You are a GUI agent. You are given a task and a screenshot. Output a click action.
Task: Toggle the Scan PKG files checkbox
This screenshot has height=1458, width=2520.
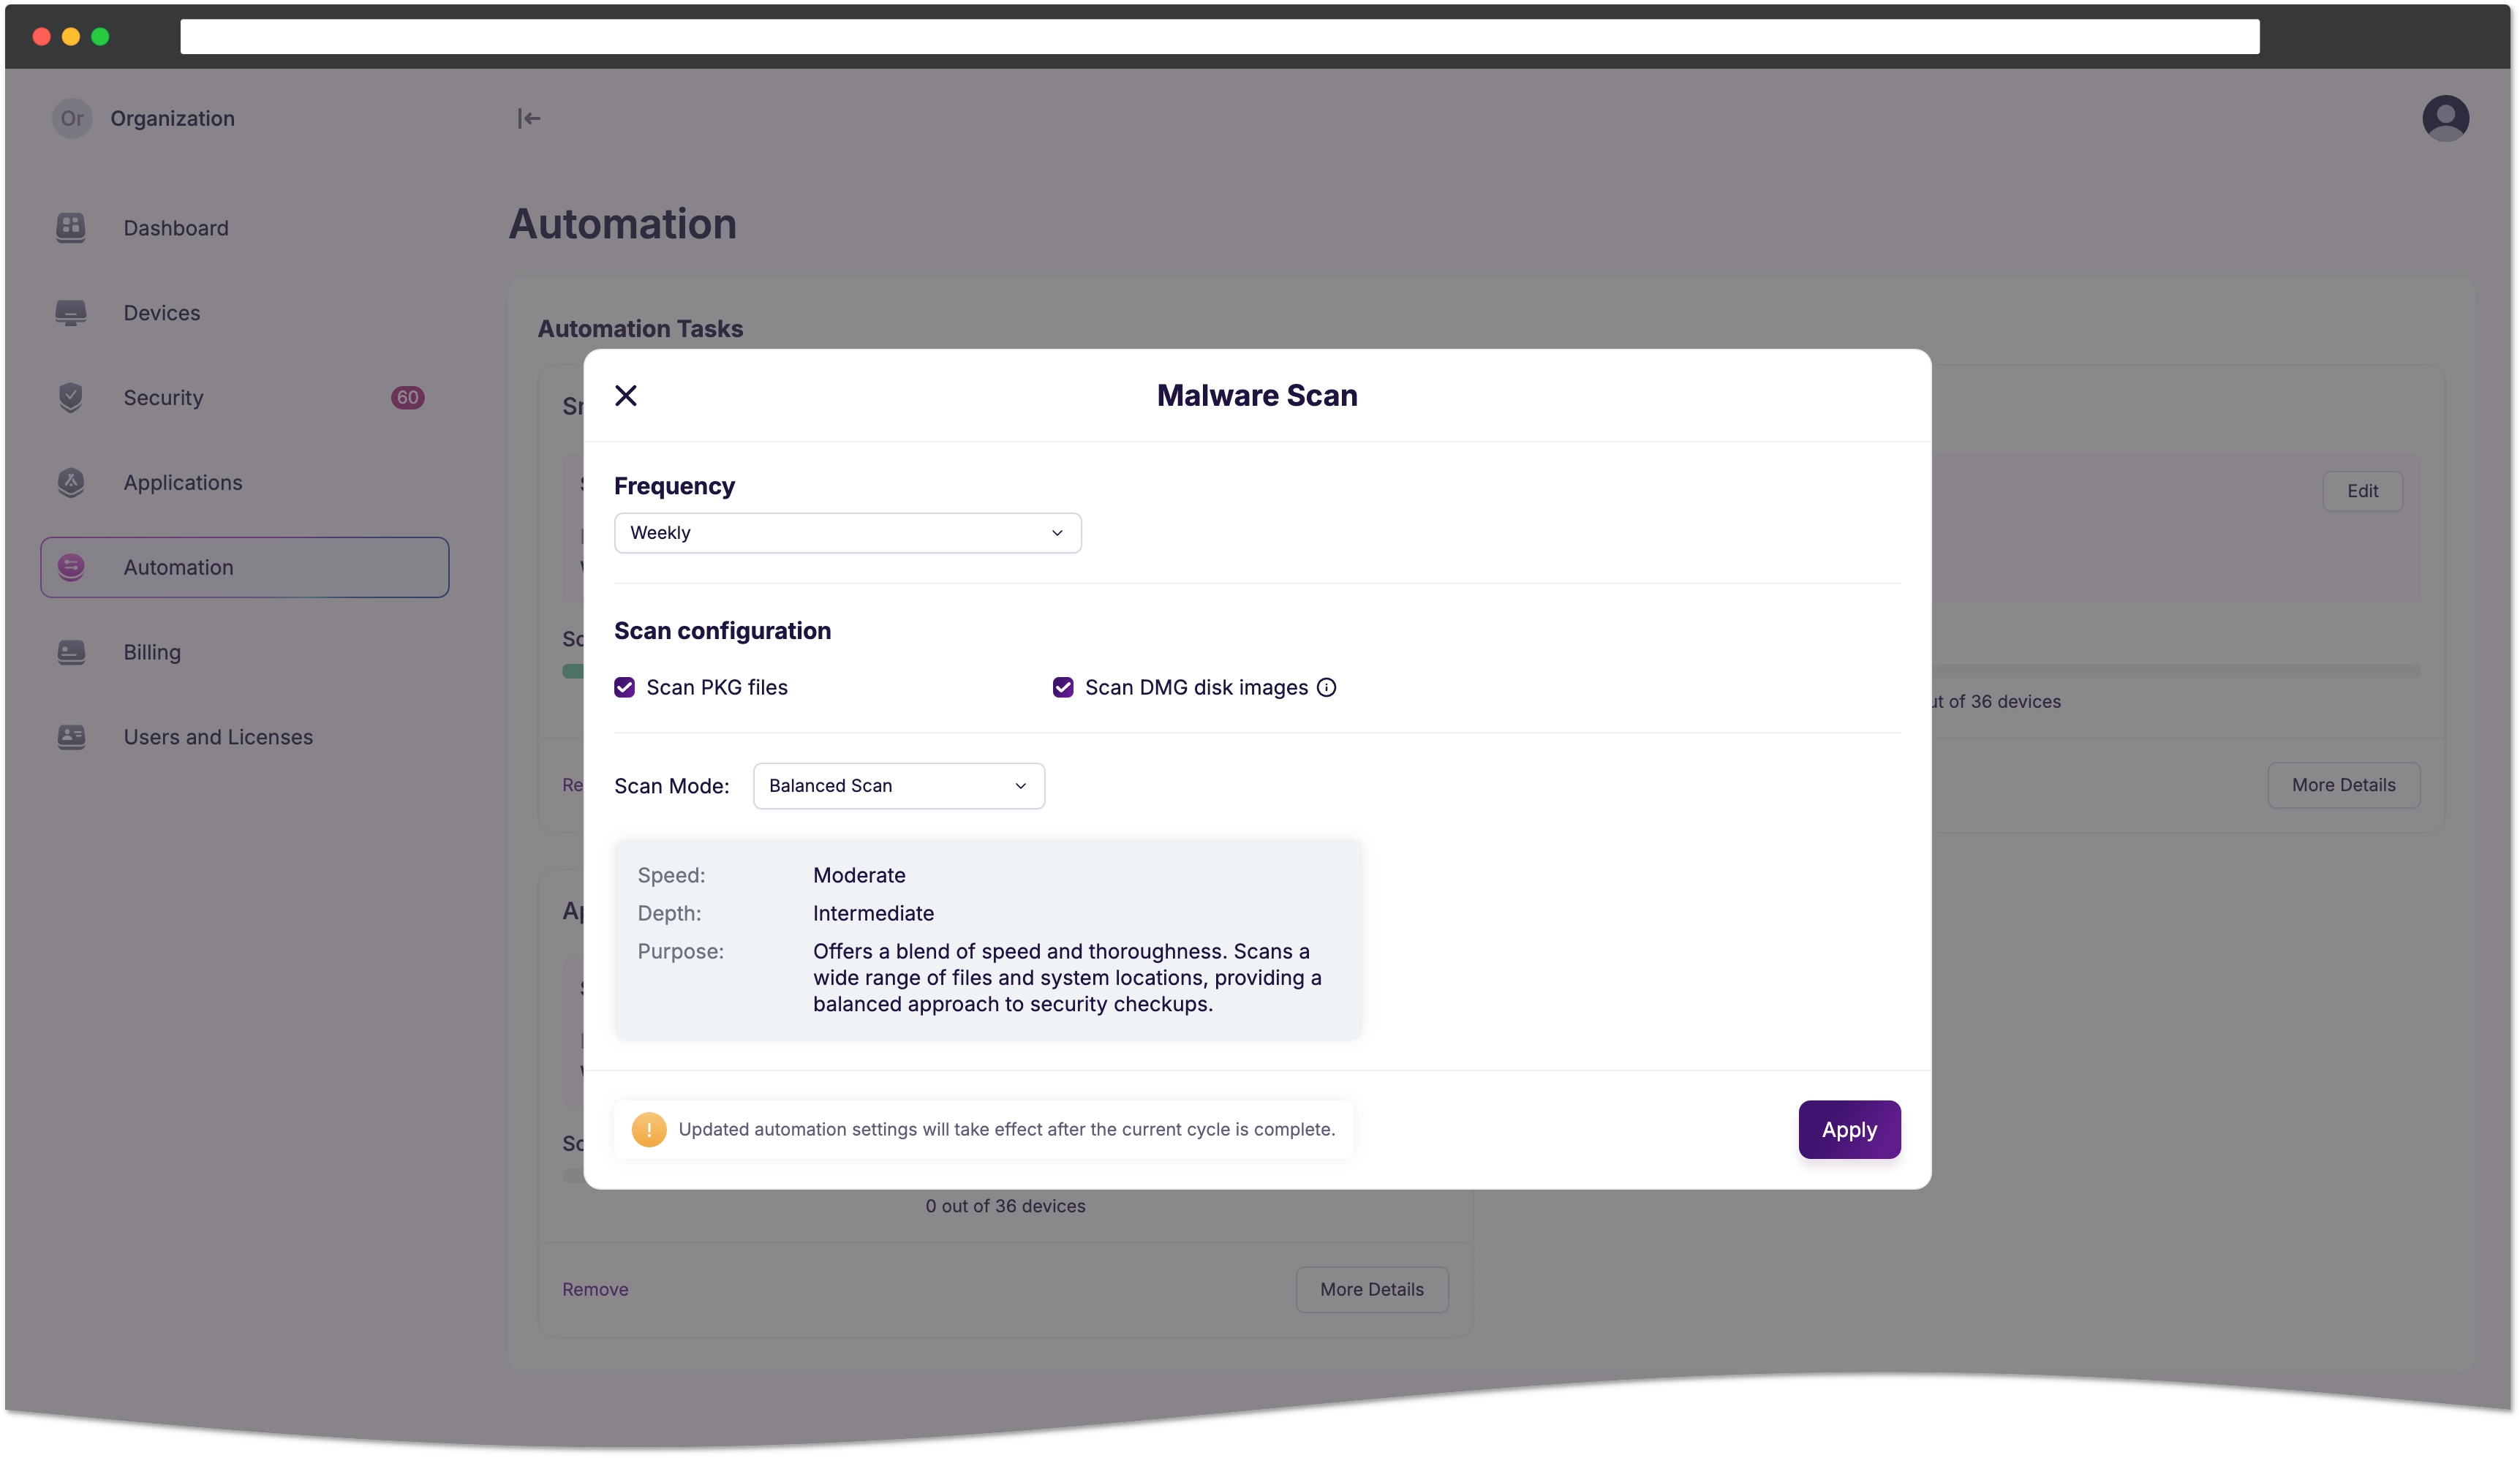(x=625, y=686)
